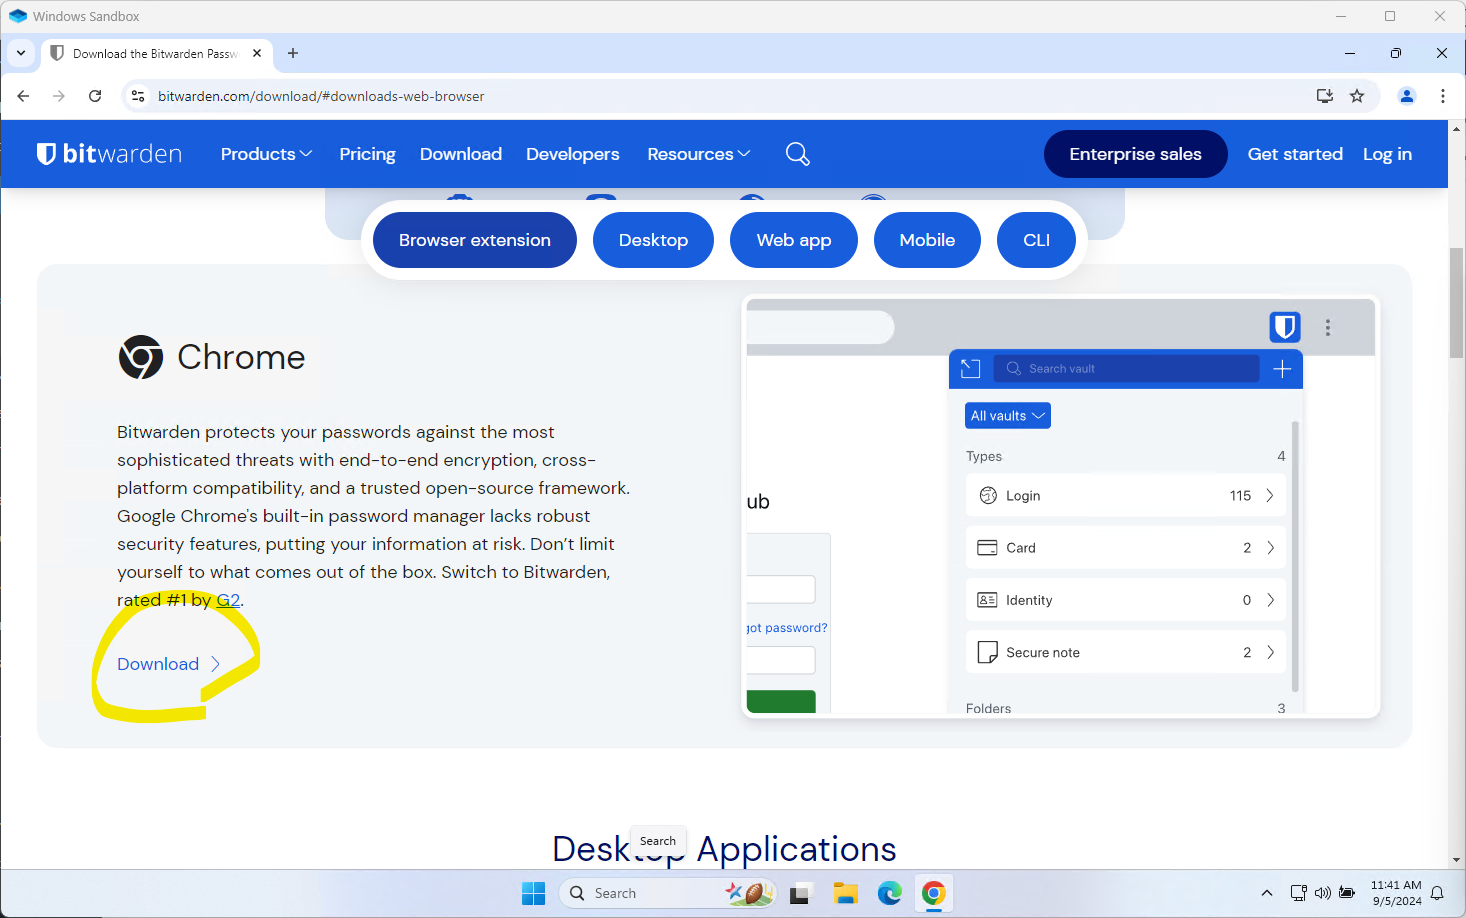This screenshot has height=918, width=1466.
Task: Click the Types label in preview
Action: tap(984, 456)
